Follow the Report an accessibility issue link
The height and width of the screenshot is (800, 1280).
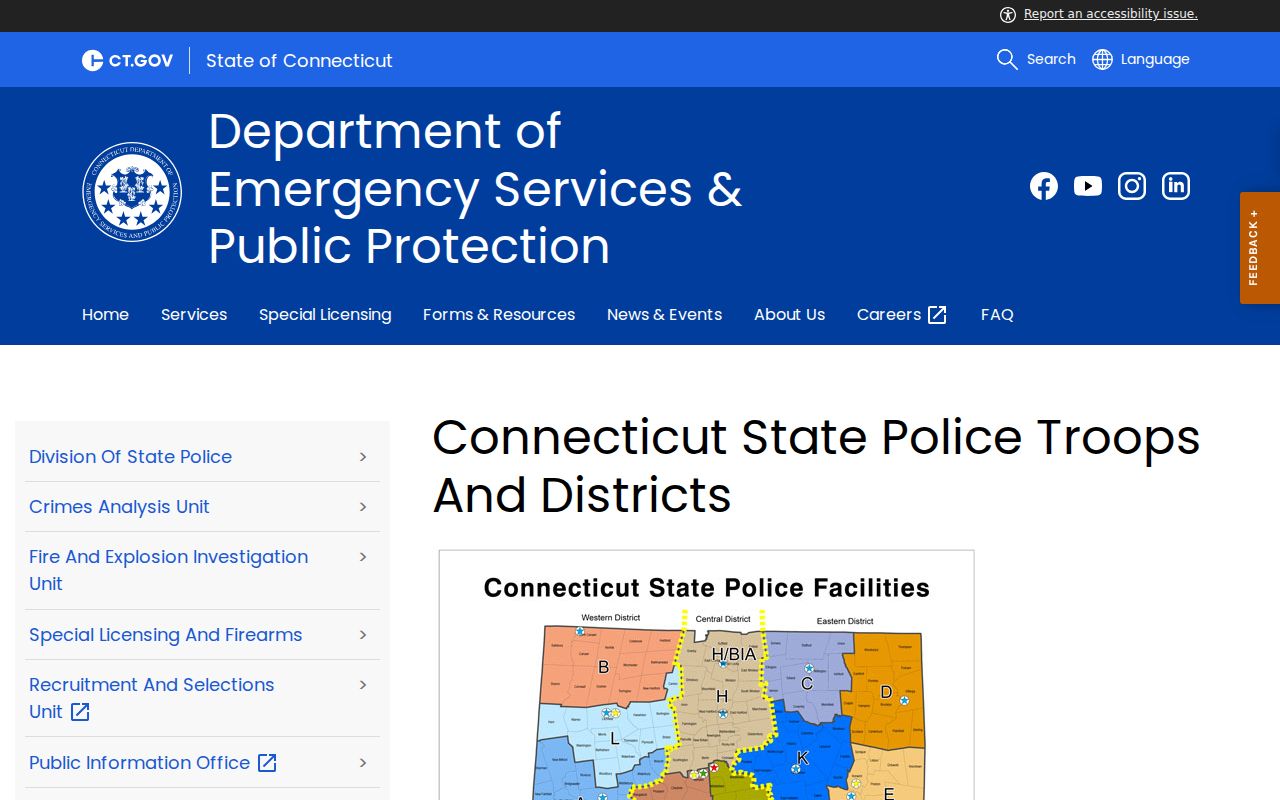click(x=1110, y=14)
